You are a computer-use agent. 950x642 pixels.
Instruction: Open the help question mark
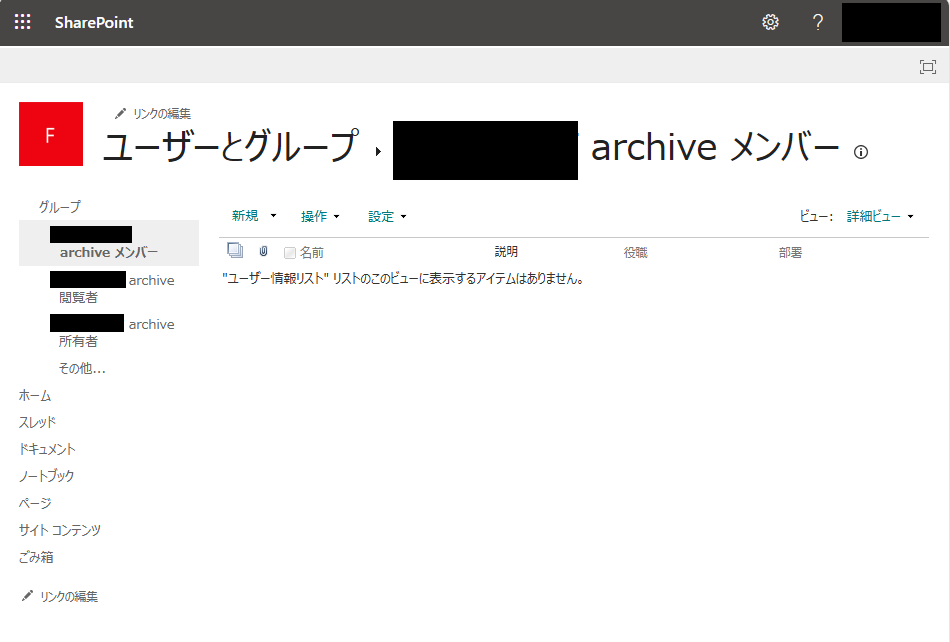pos(818,22)
